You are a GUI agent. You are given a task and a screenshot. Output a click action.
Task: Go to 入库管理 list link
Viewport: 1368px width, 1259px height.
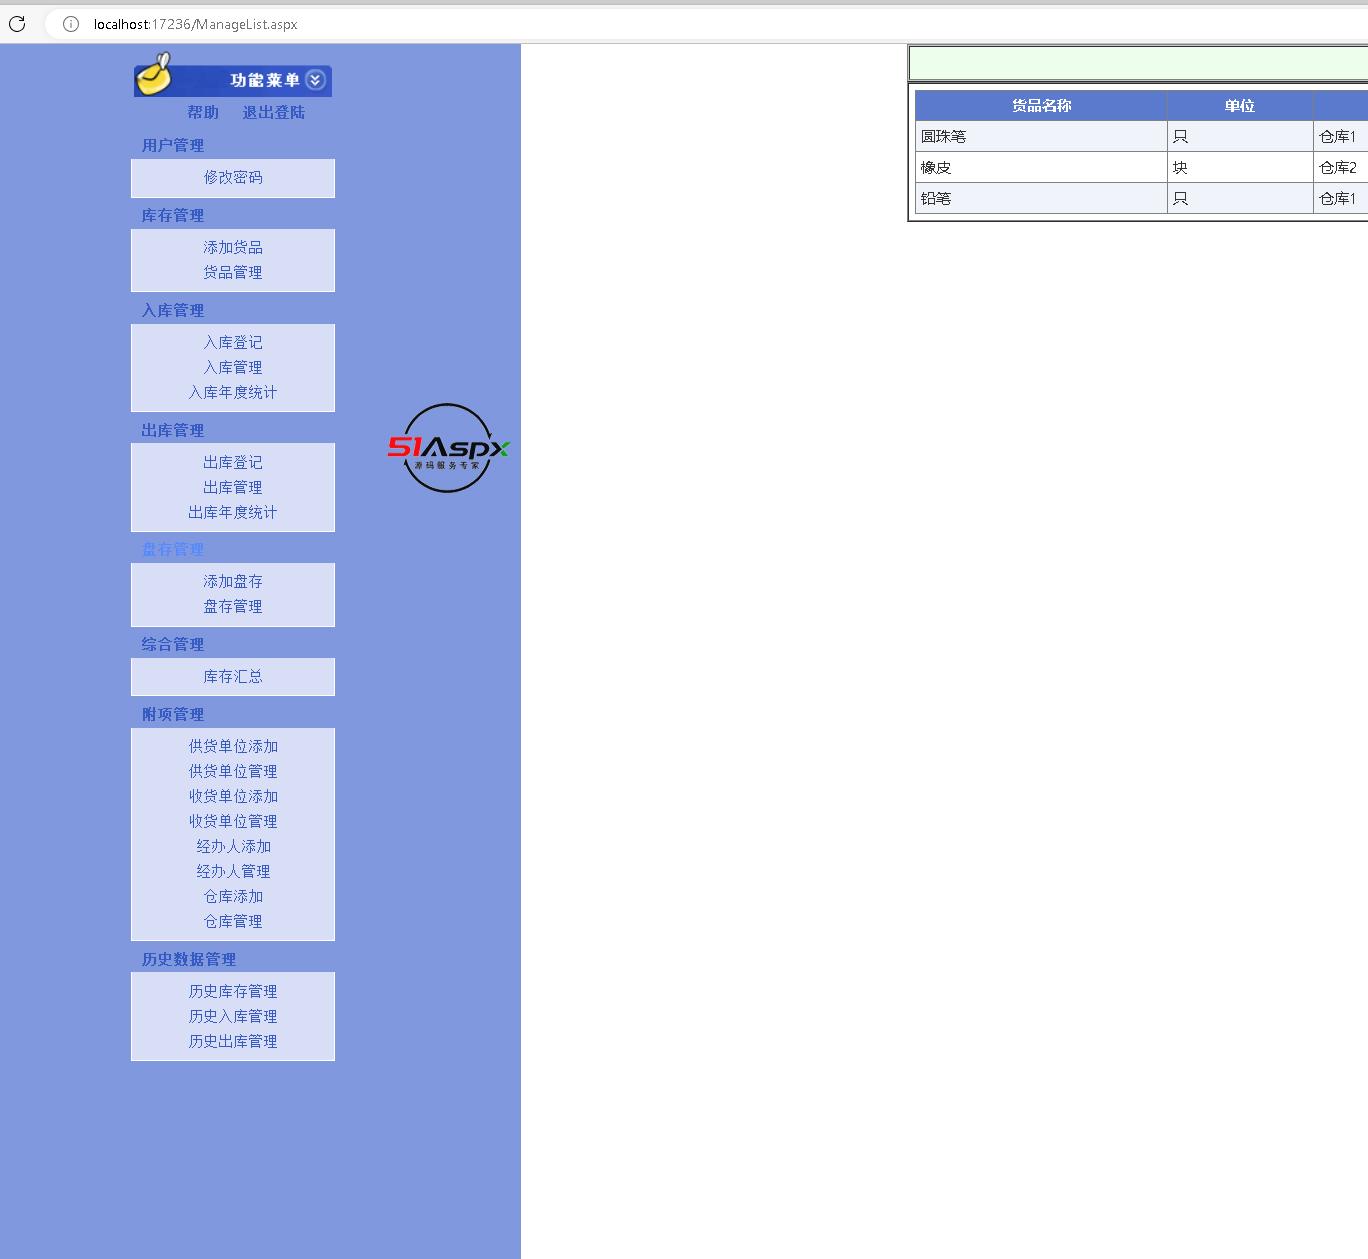[233, 367]
